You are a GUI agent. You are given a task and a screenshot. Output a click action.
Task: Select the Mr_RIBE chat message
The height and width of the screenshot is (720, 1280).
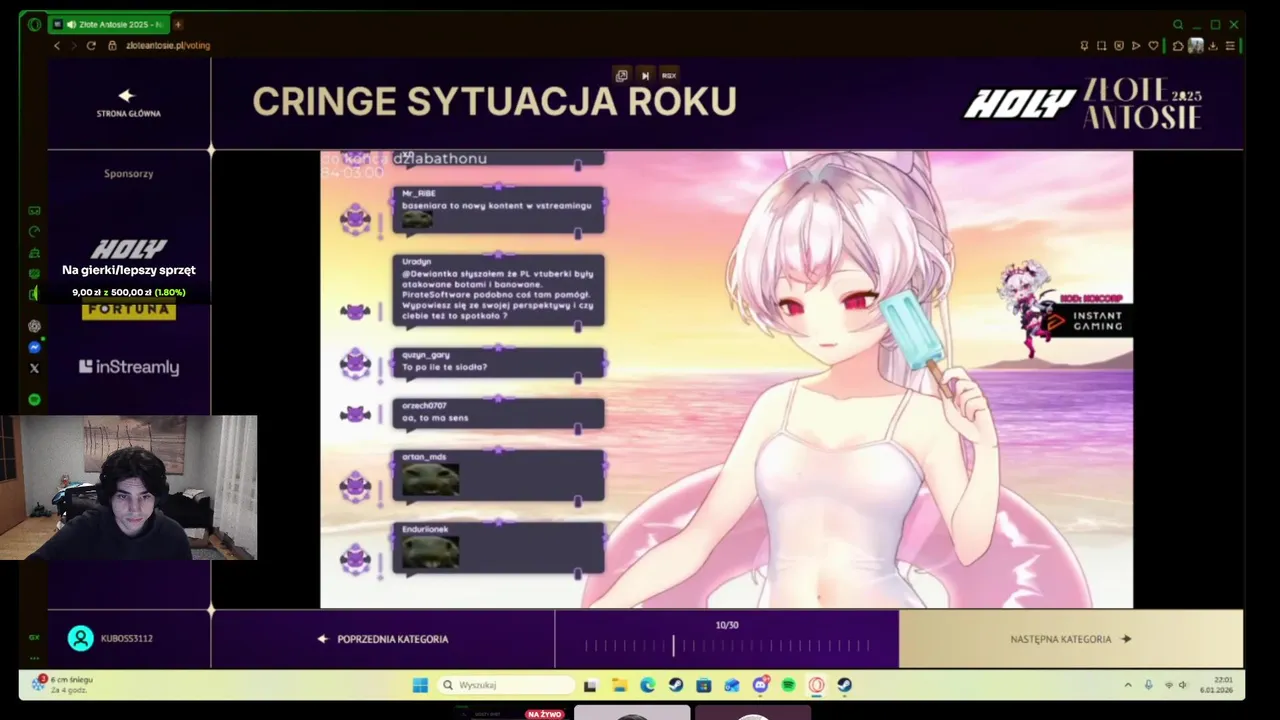pos(498,209)
